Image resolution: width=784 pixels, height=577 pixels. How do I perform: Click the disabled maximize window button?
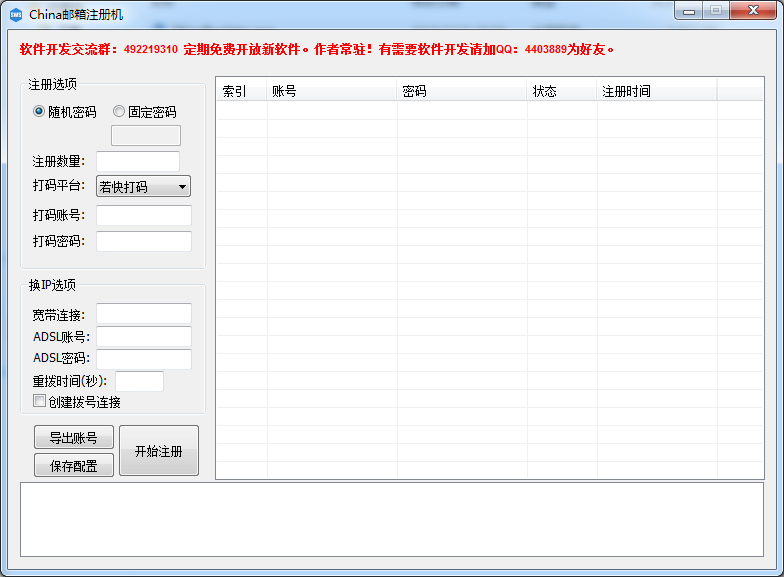coord(716,10)
